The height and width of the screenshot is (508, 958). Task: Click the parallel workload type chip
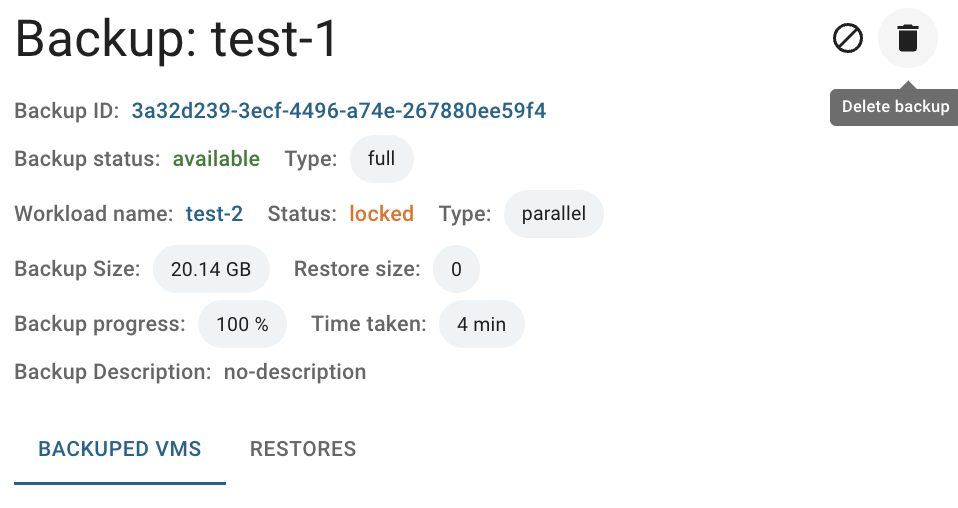[554, 213]
